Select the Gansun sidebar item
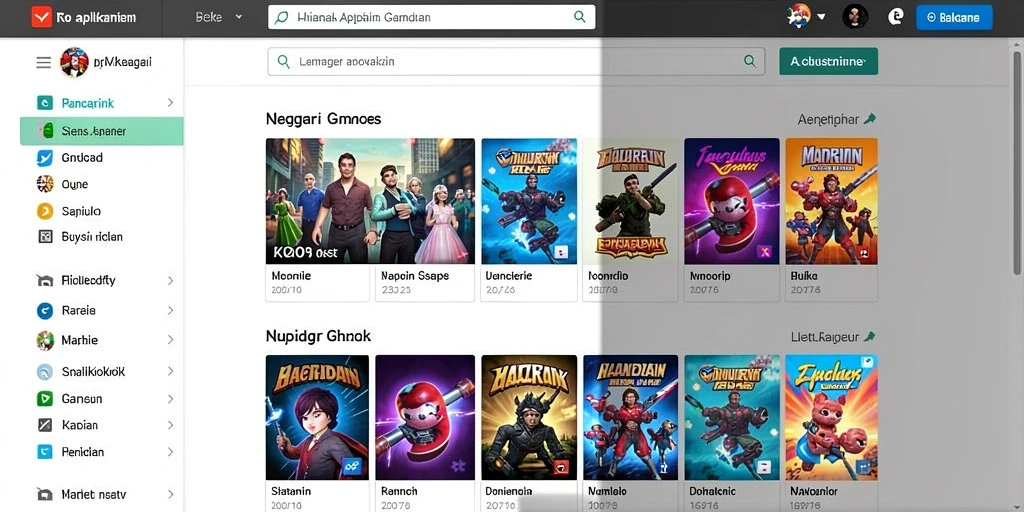The image size is (1024, 512). pyautogui.click(x=102, y=398)
